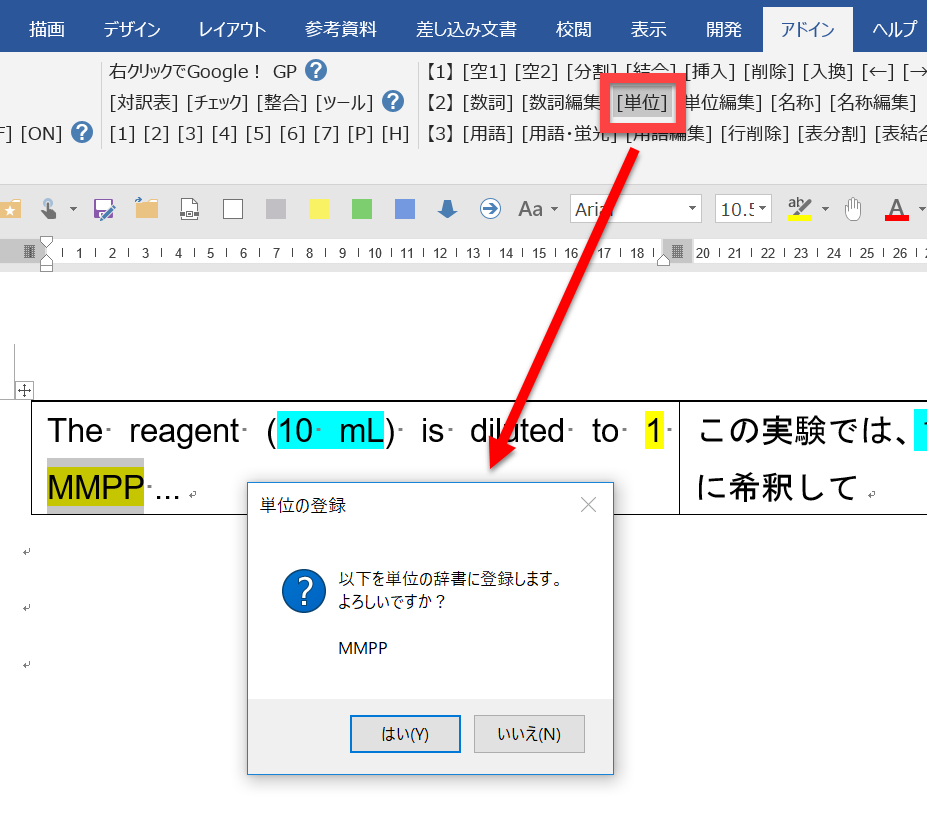The width and height of the screenshot is (927, 835).
Task: Close the 単位の登録 dialog
Action: [588, 505]
